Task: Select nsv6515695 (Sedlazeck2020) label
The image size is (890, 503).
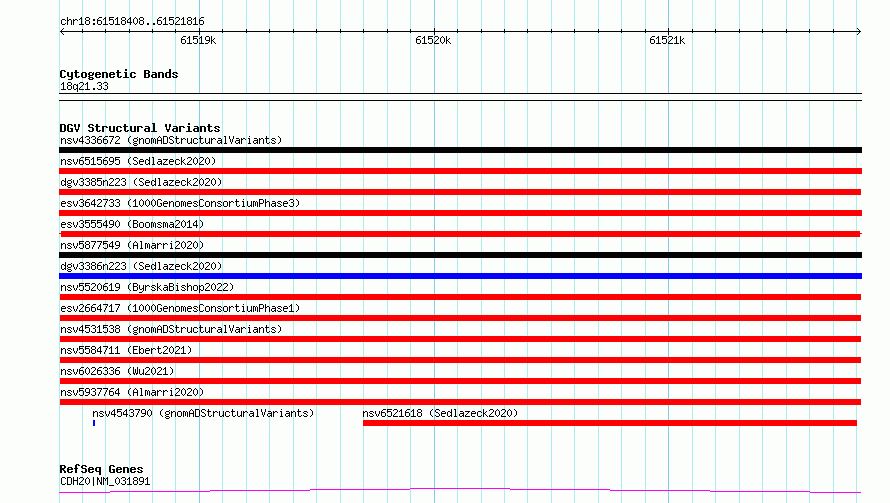Action: click(138, 161)
